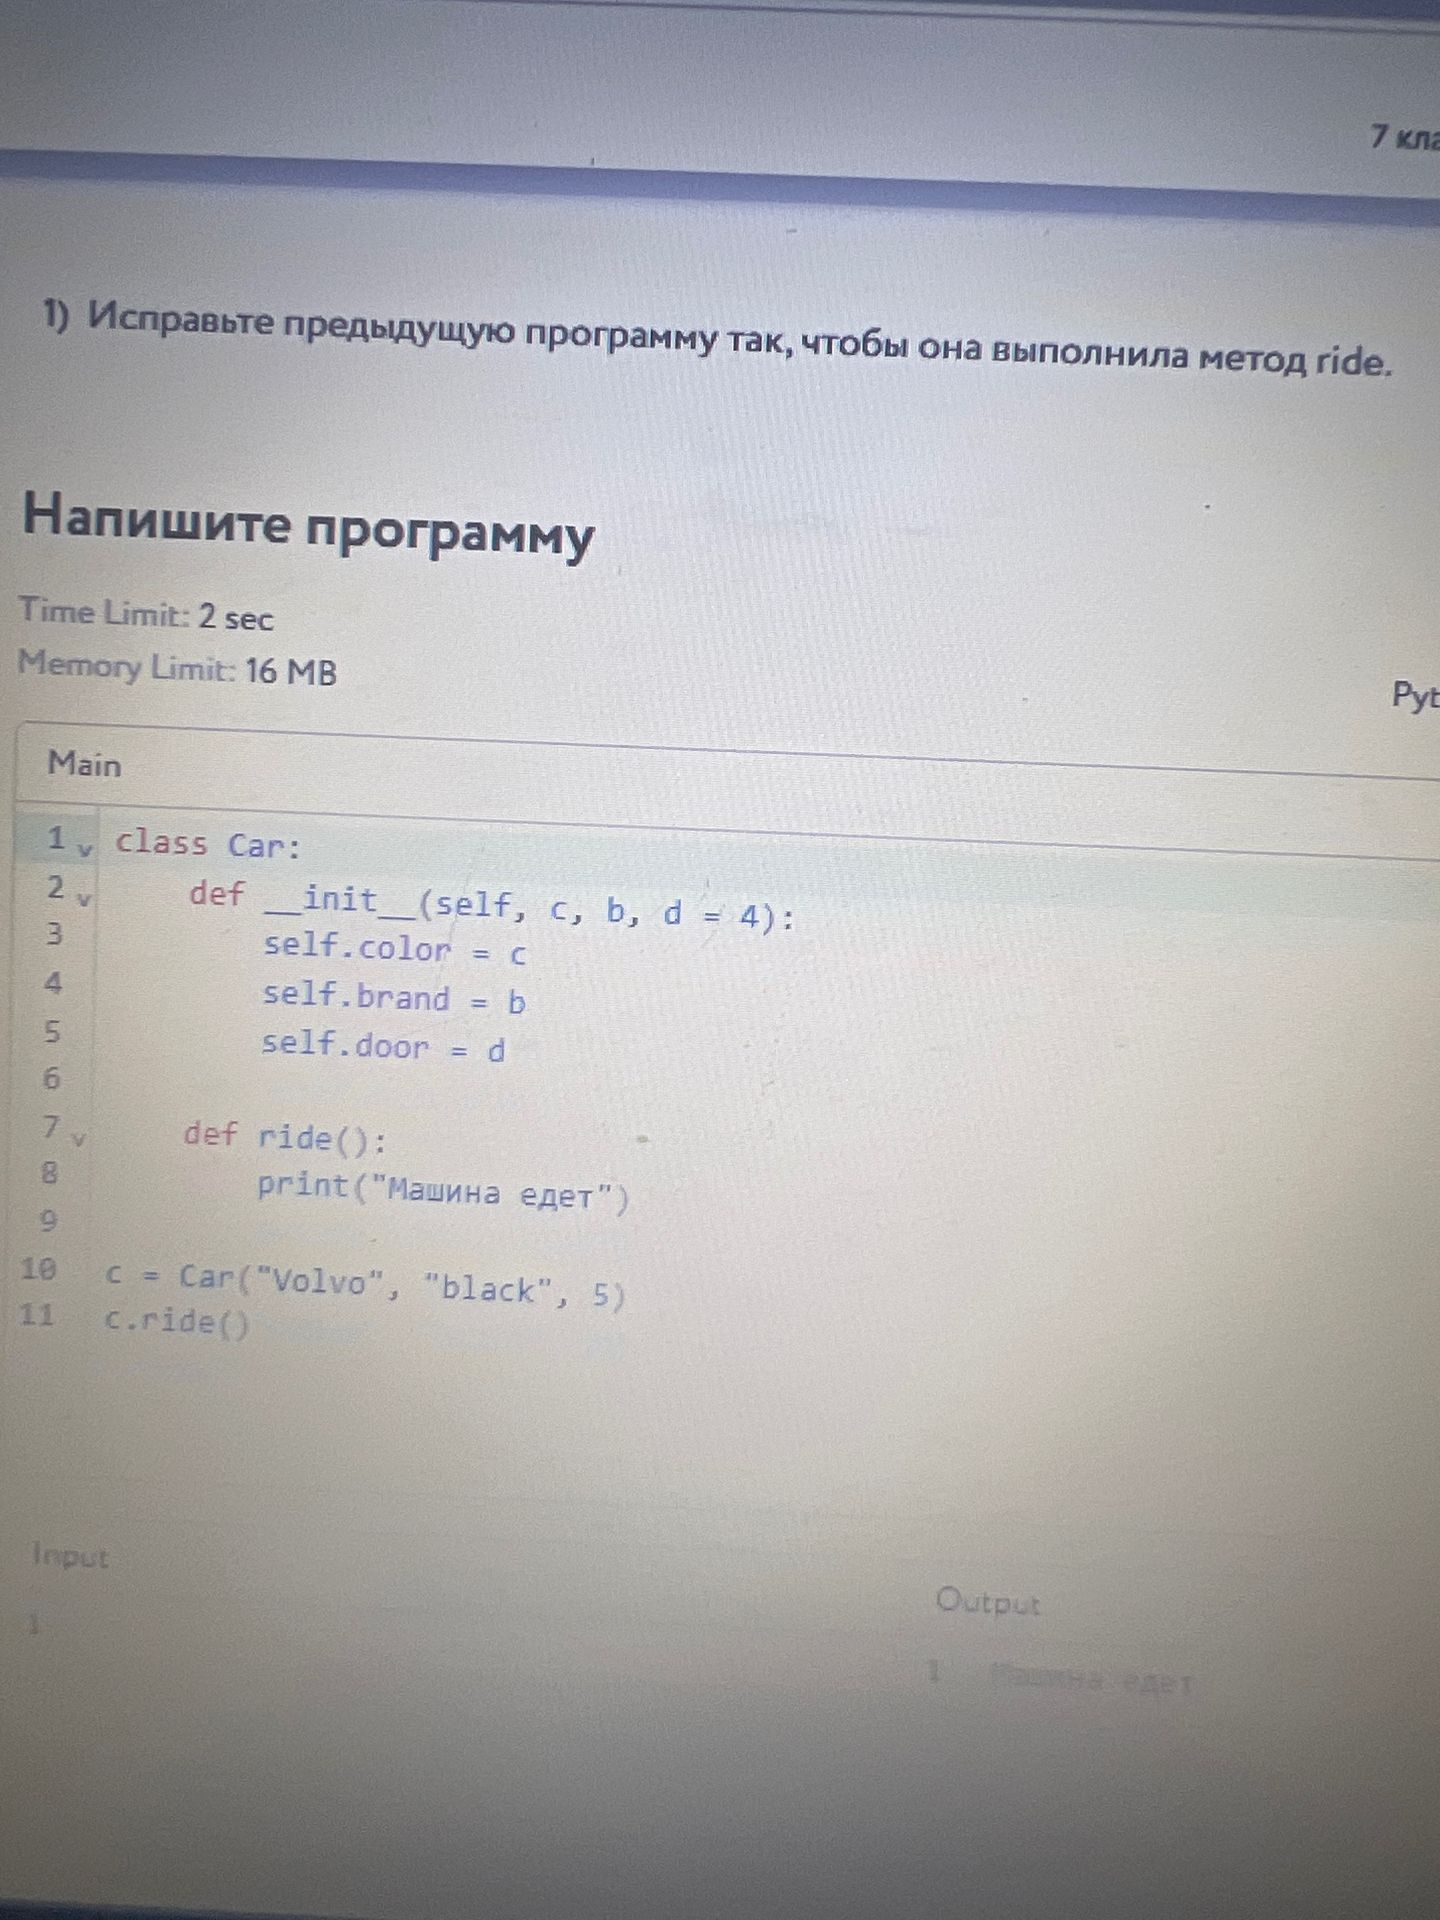Screen dimensions: 1440x1920
Task: Open the Python language selector
Action: pos(1414,695)
